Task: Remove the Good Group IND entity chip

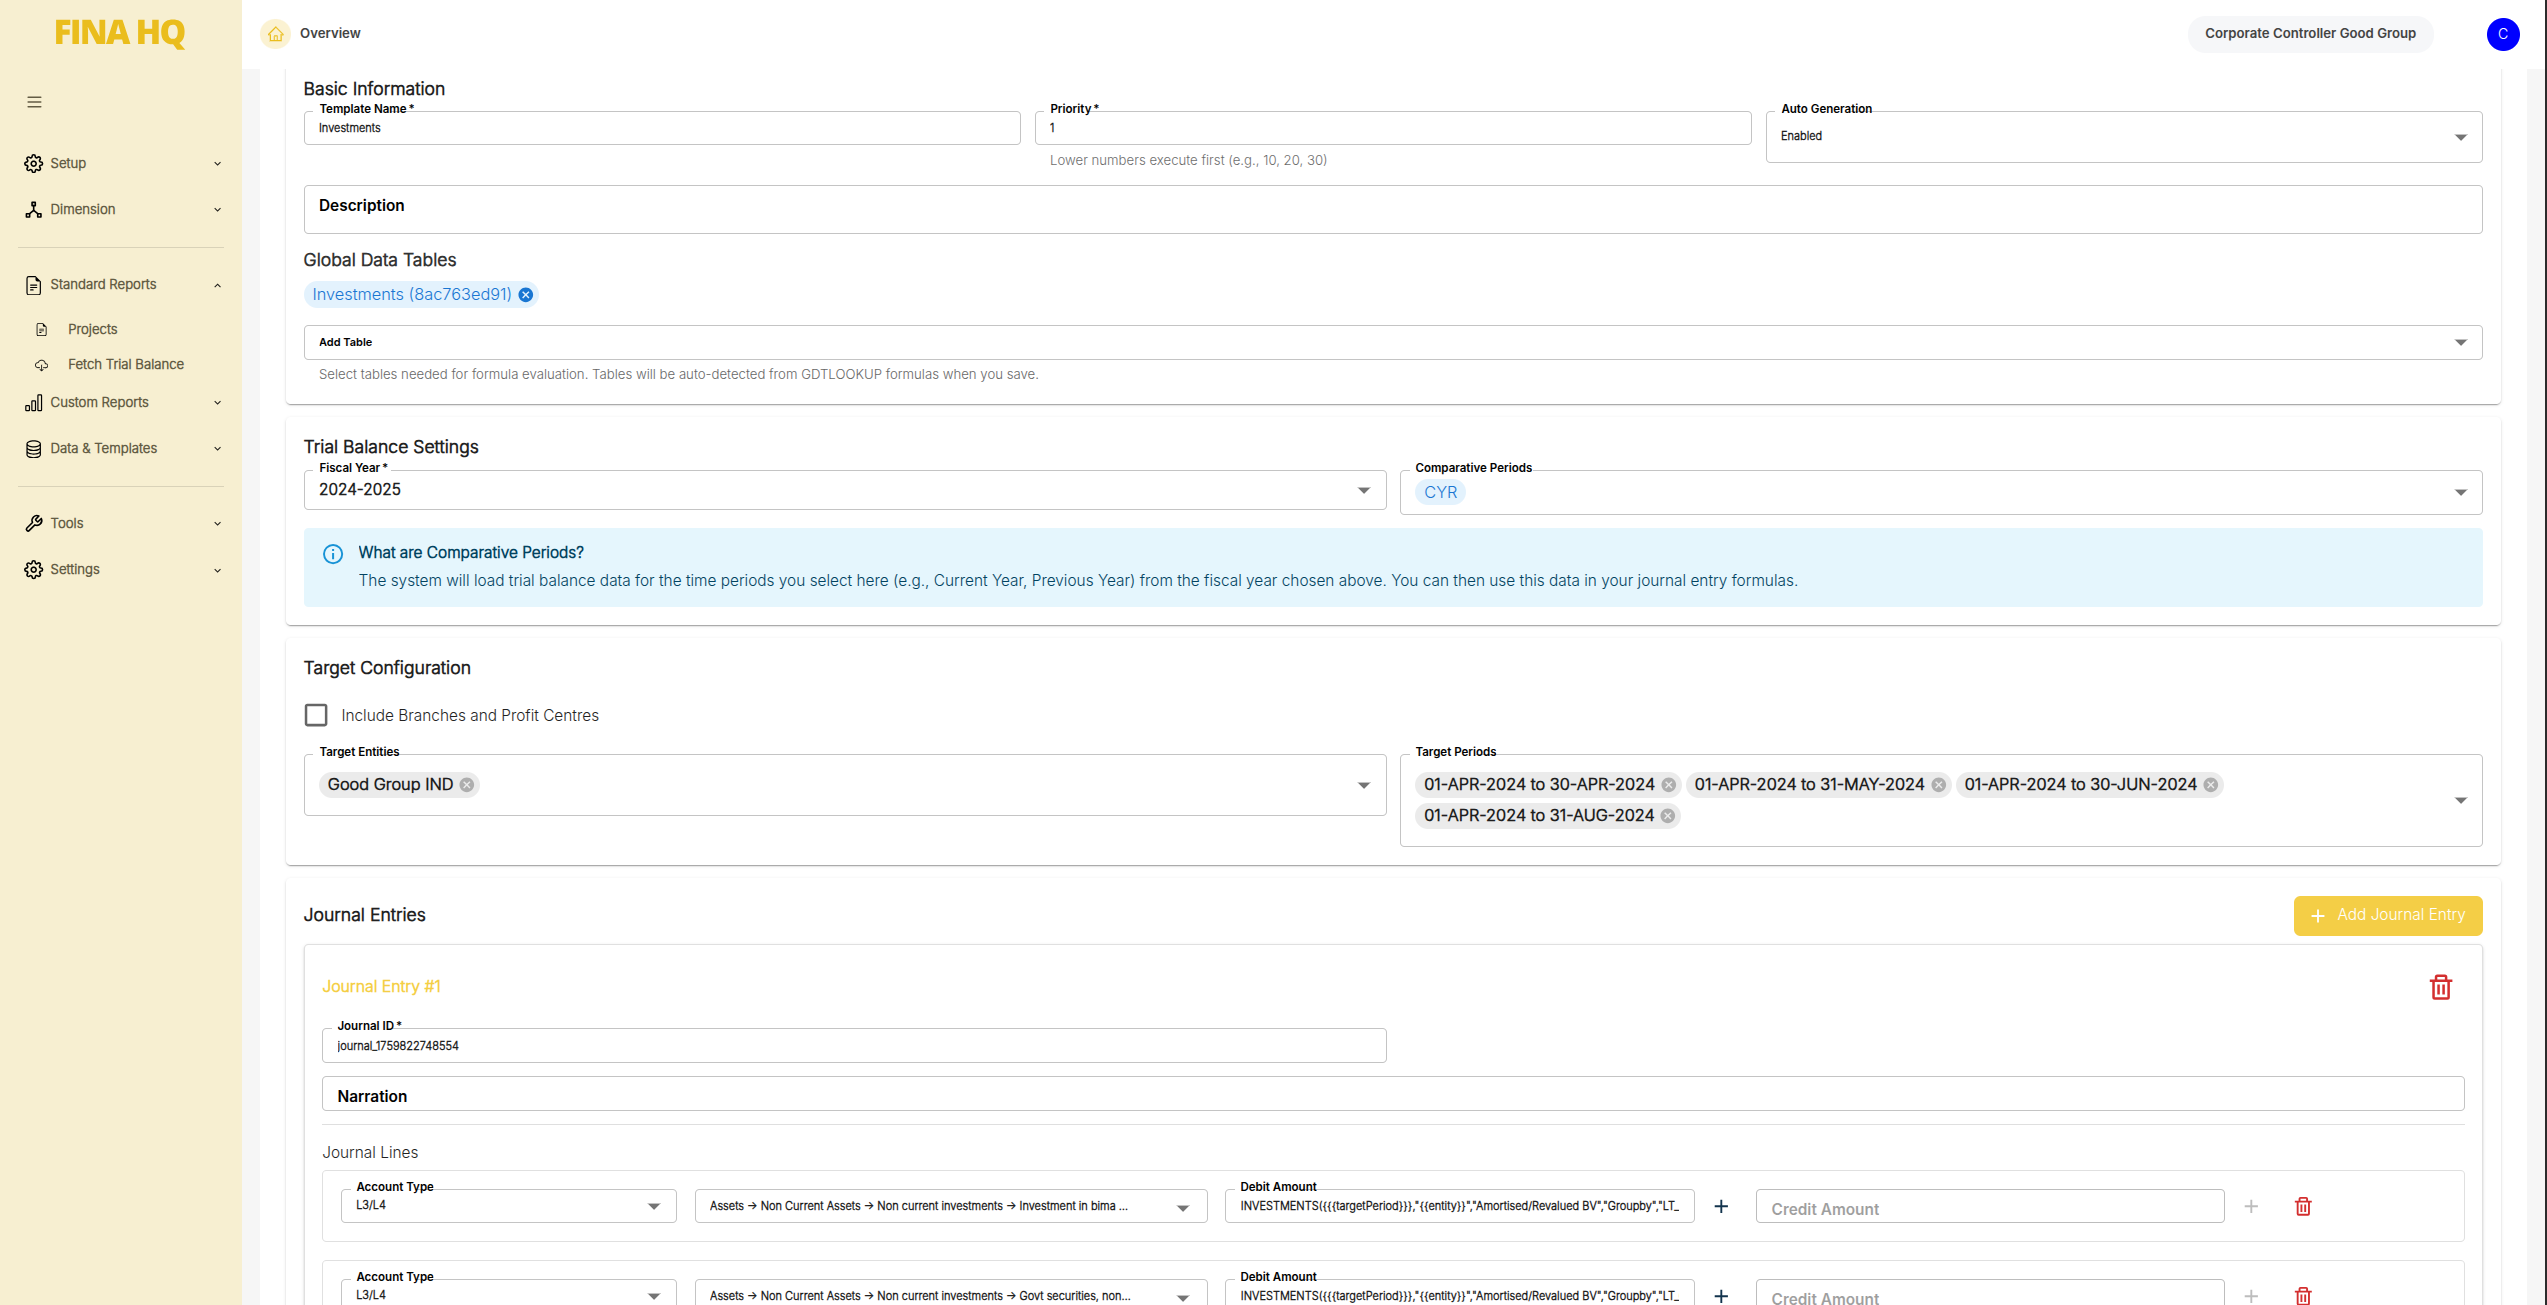Action: [467, 785]
